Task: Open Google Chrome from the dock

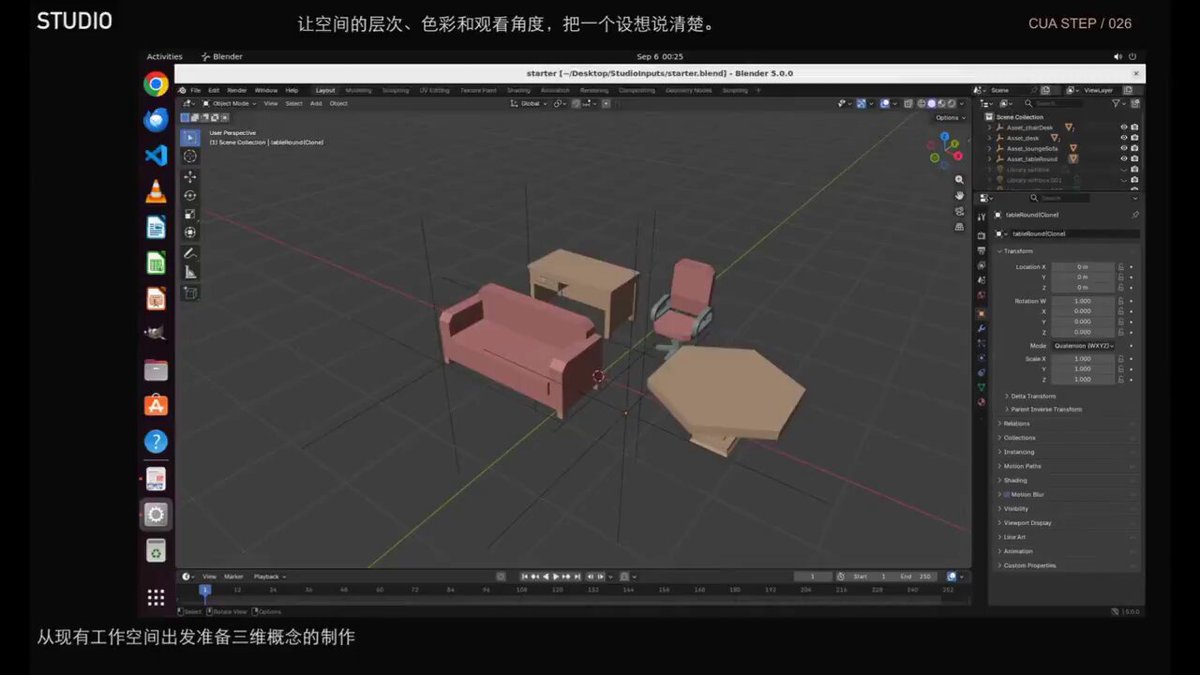Action: (x=155, y=84)
